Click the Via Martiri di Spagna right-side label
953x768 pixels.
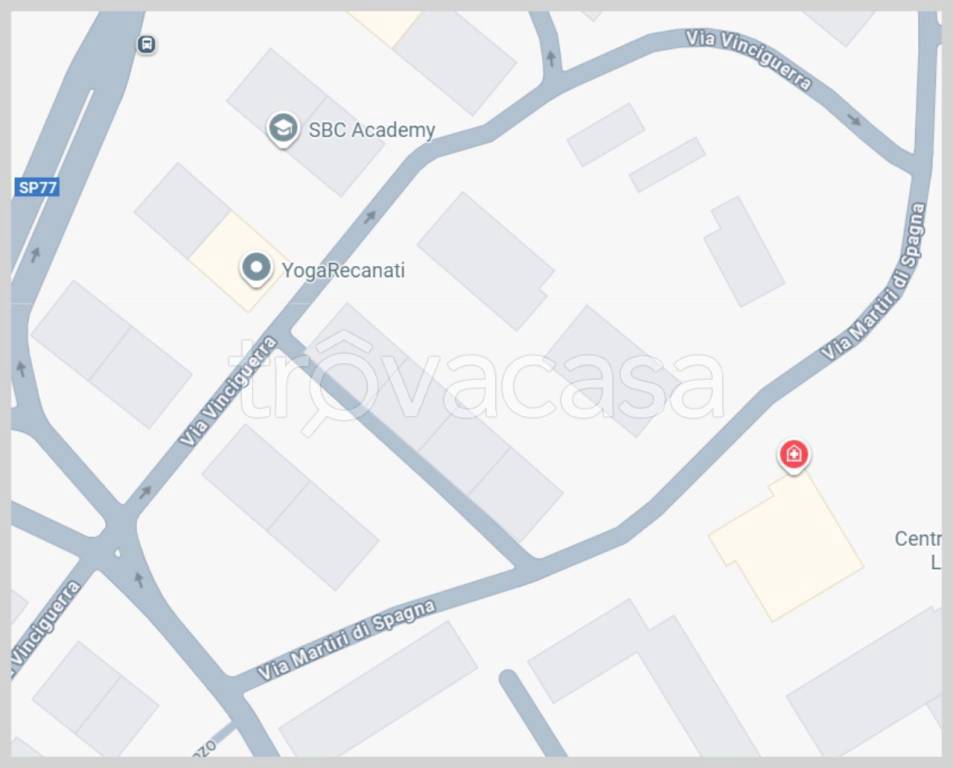point(873,282)
